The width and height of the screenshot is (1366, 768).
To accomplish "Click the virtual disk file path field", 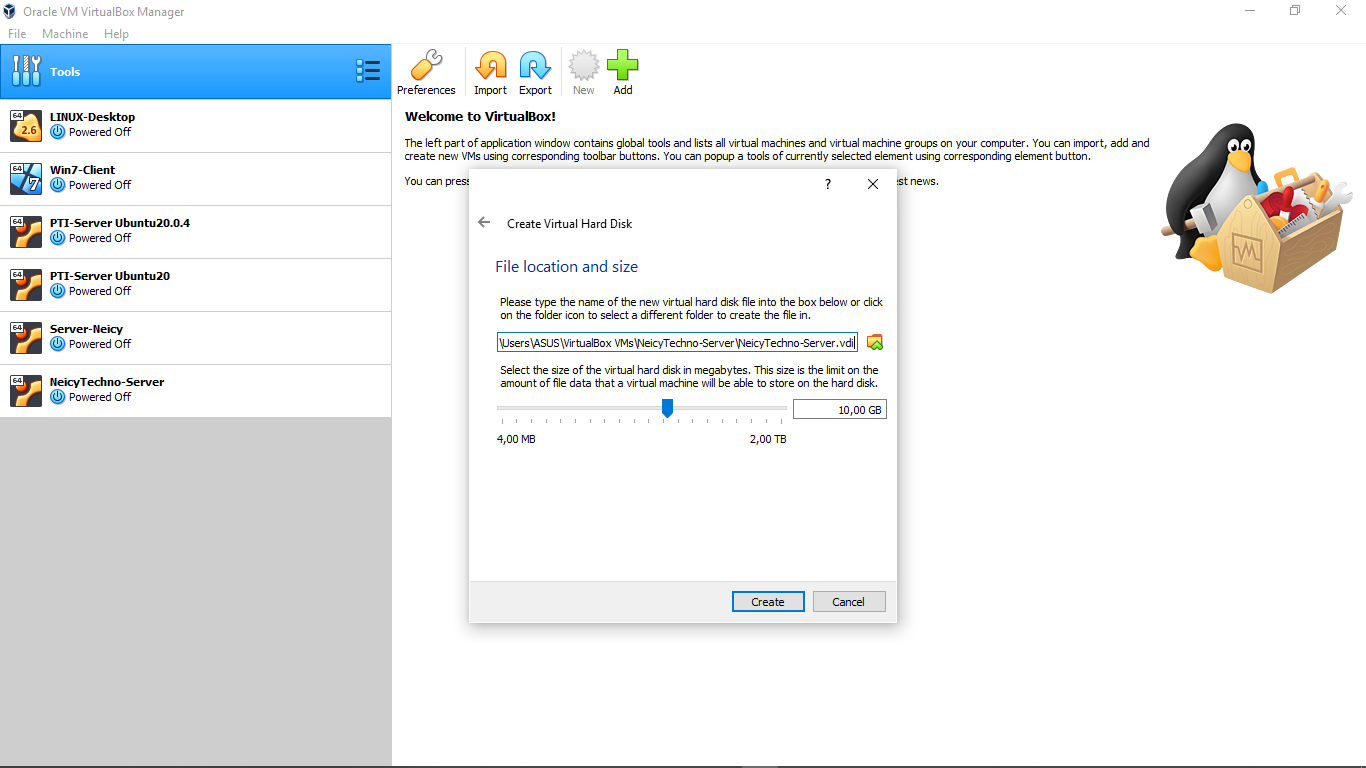I will click(x=677, y=342).
